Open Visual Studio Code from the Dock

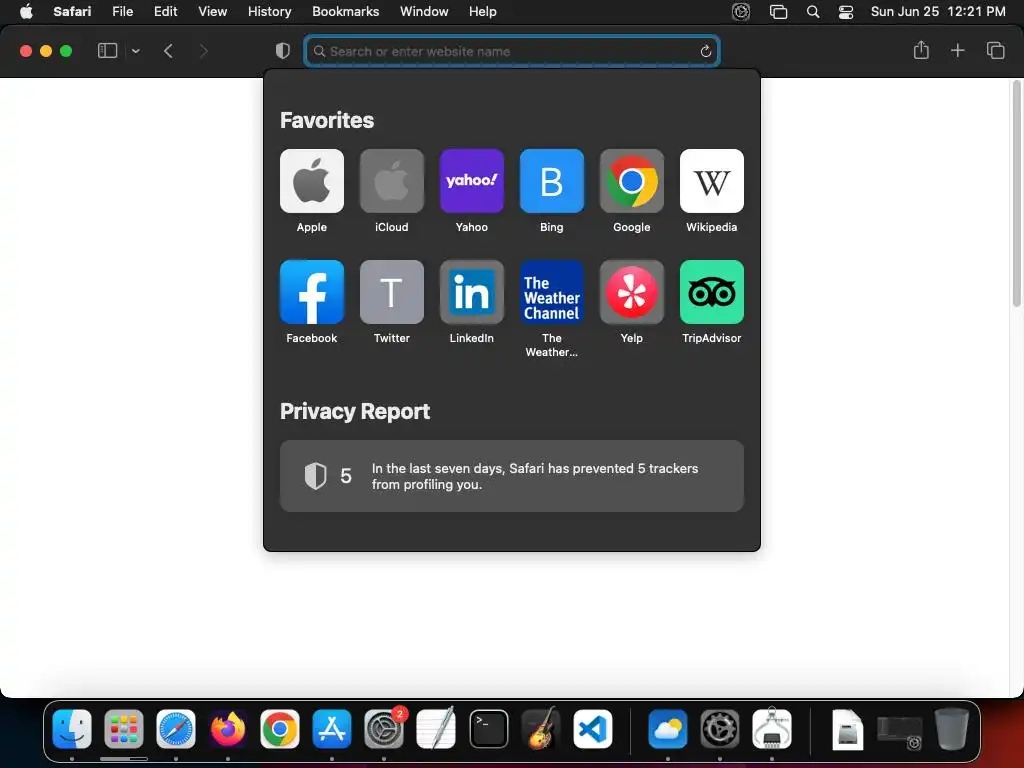pos(593,729)
